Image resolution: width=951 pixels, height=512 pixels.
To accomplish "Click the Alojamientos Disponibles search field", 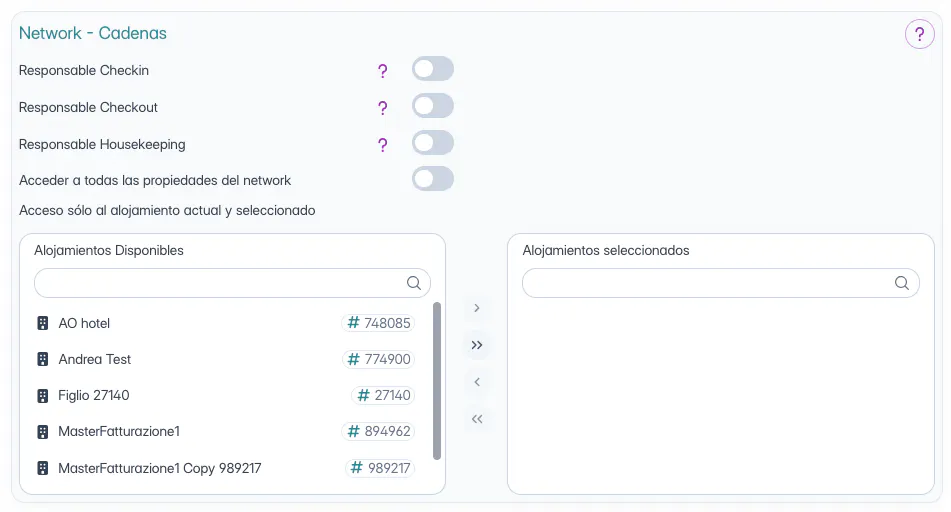I will click(220, 283).
